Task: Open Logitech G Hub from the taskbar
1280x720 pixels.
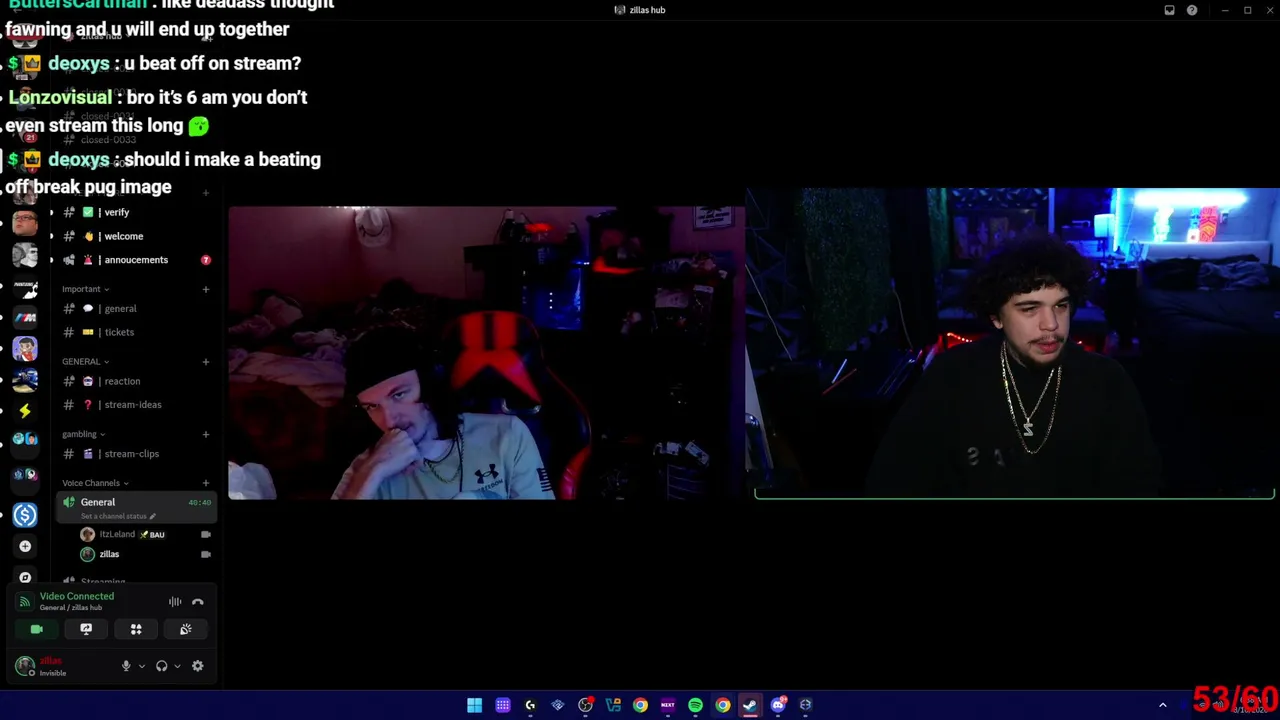Action: click(x=530, y=705)
